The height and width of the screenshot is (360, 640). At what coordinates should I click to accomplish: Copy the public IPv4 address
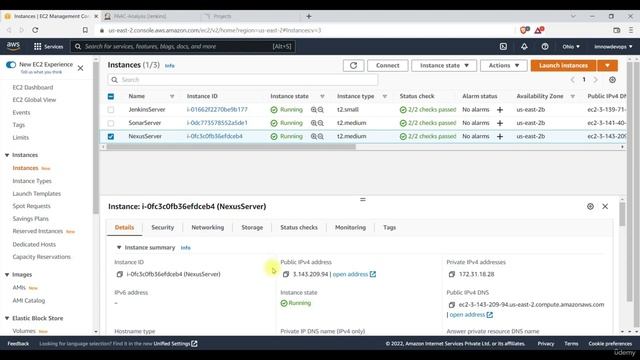(x=286, y=274)
